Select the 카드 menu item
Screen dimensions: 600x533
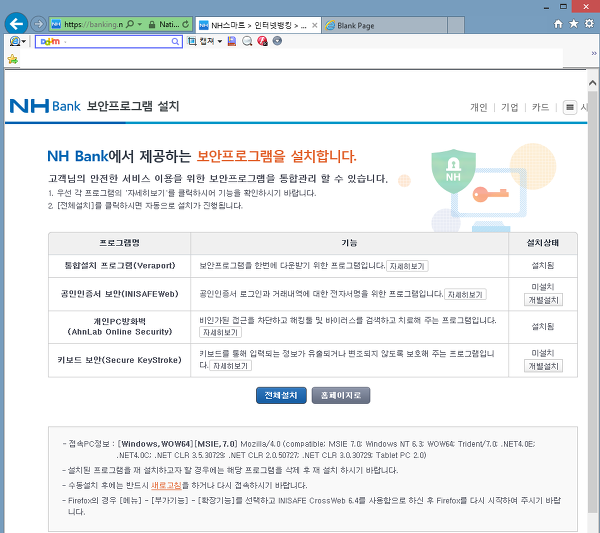click(x=540, y=107)
